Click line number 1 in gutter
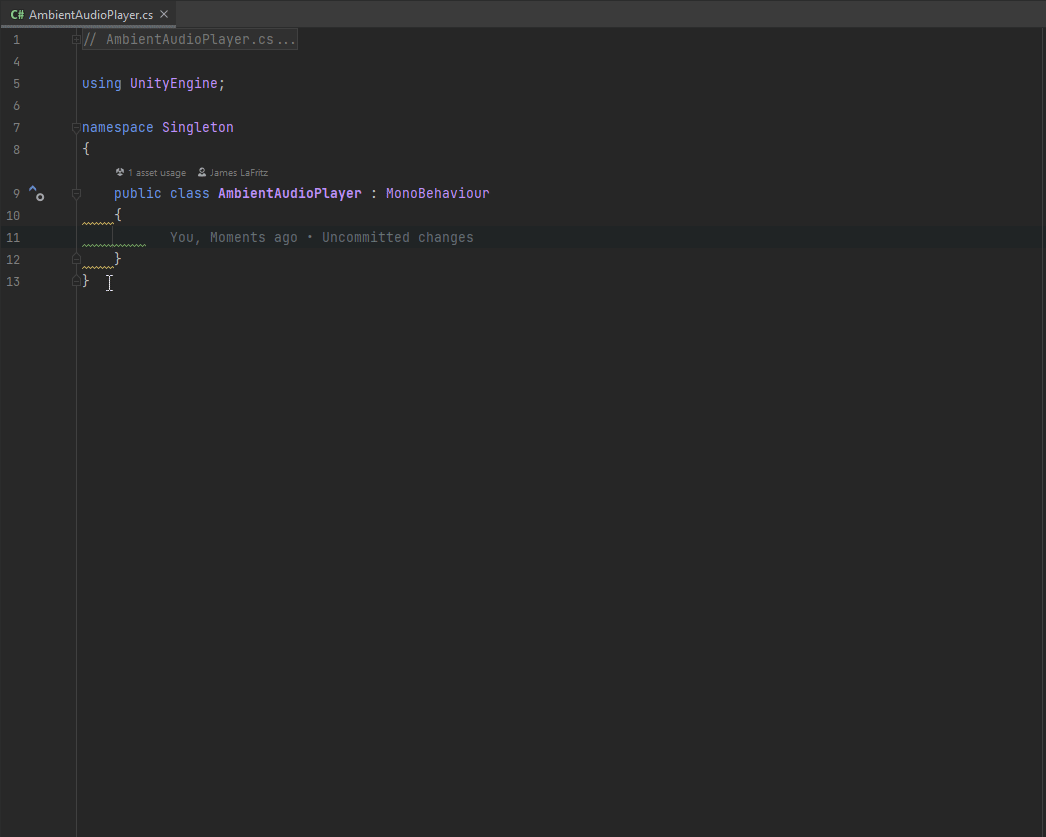 point(17,40)
